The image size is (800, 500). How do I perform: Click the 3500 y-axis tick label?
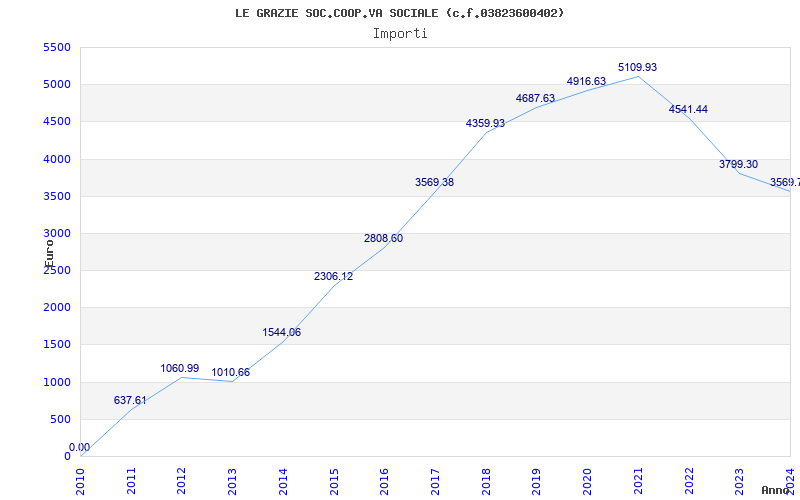click(x=57, y=196)
